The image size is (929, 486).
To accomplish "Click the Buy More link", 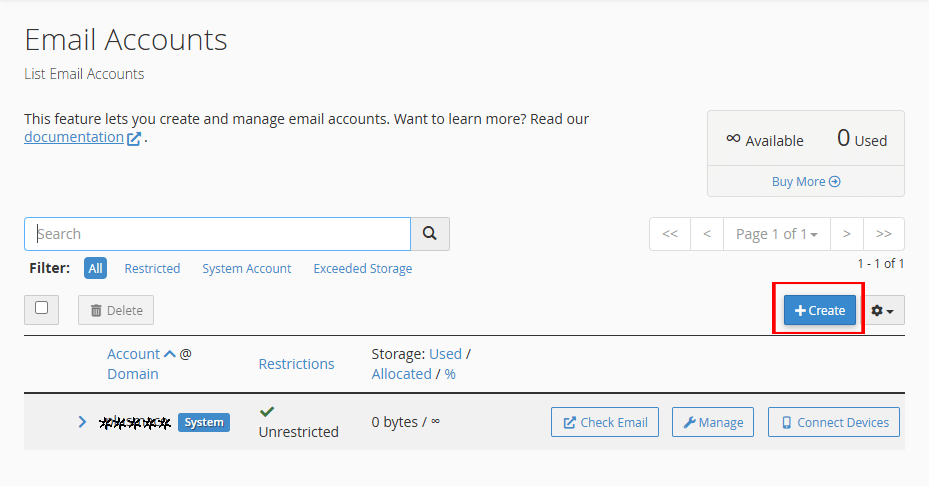I will click(x=805, y=181).
